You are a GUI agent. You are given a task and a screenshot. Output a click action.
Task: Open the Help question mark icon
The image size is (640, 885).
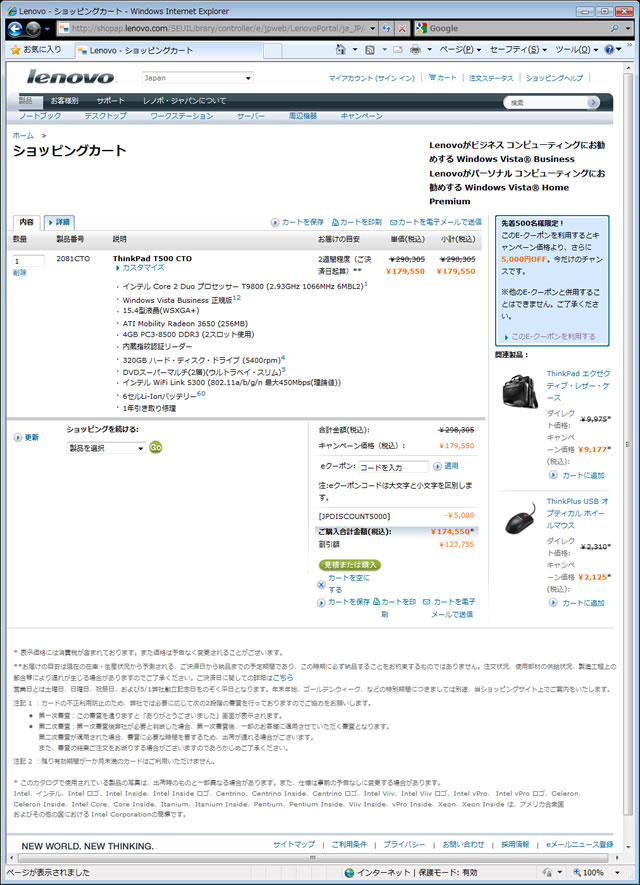[x=609, y=50]
